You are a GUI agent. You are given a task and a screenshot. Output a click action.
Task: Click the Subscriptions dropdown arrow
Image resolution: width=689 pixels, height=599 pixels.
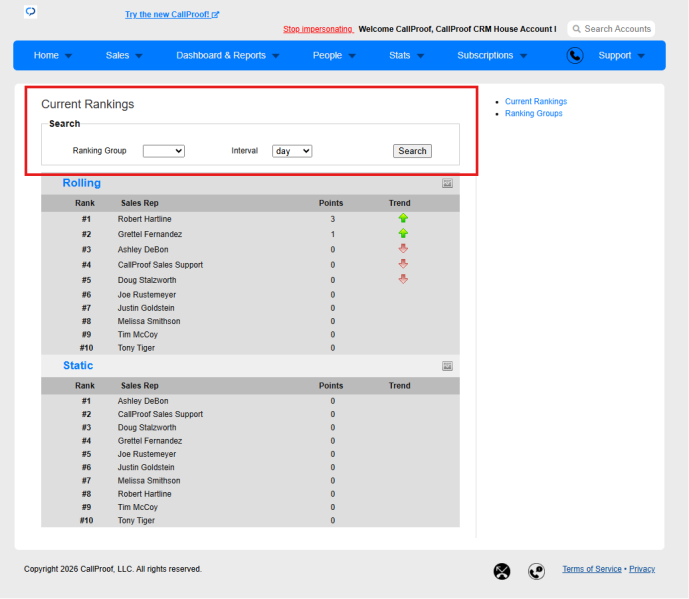click(x=523, y=56)
